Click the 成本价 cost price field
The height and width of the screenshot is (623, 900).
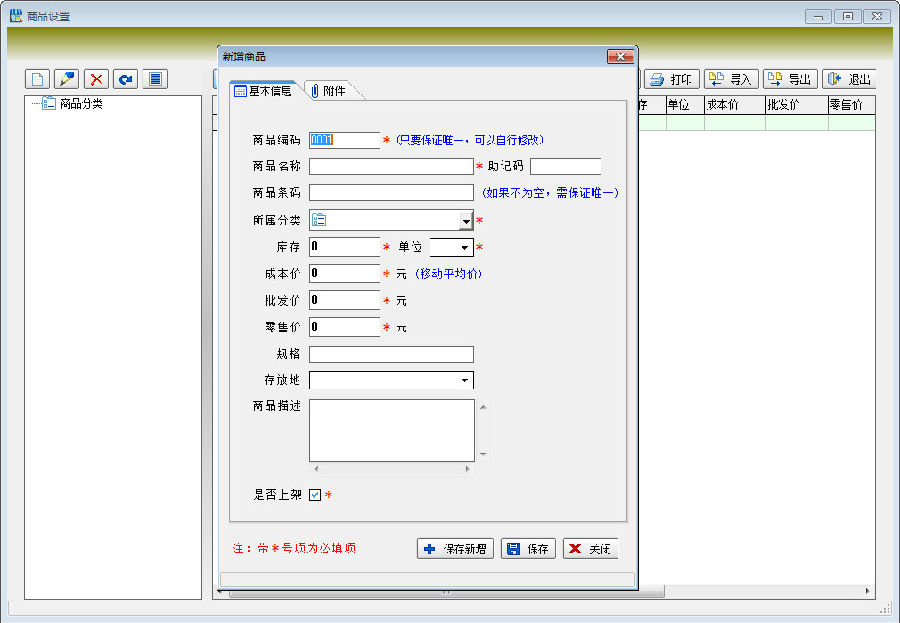[x=344, y=273]
